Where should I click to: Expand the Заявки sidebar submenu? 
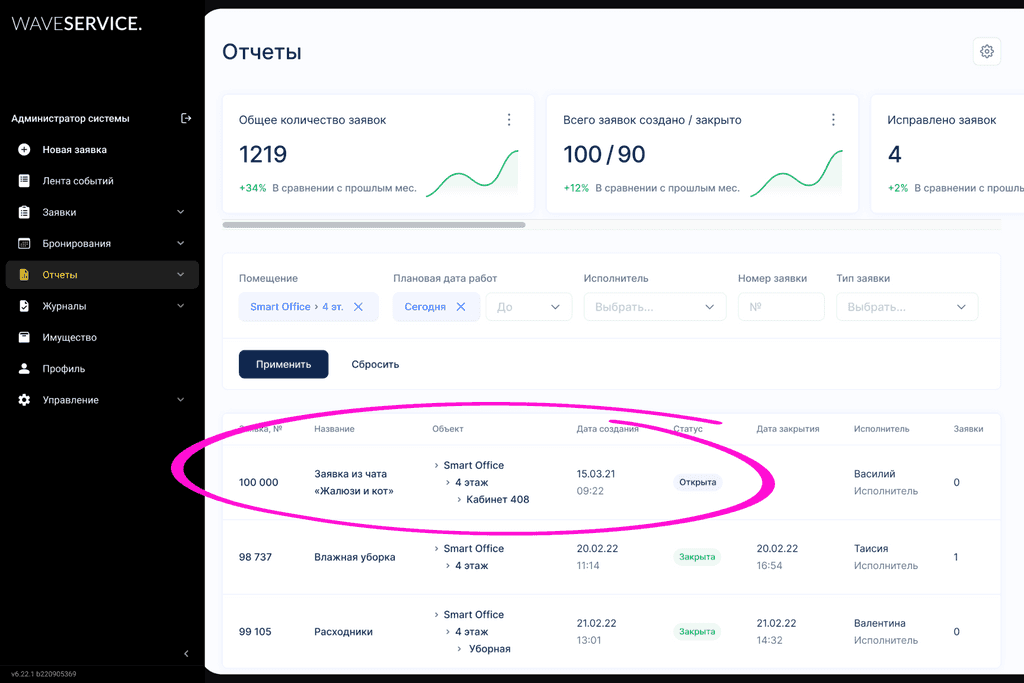pyautogui.click(x=181, y=212)
